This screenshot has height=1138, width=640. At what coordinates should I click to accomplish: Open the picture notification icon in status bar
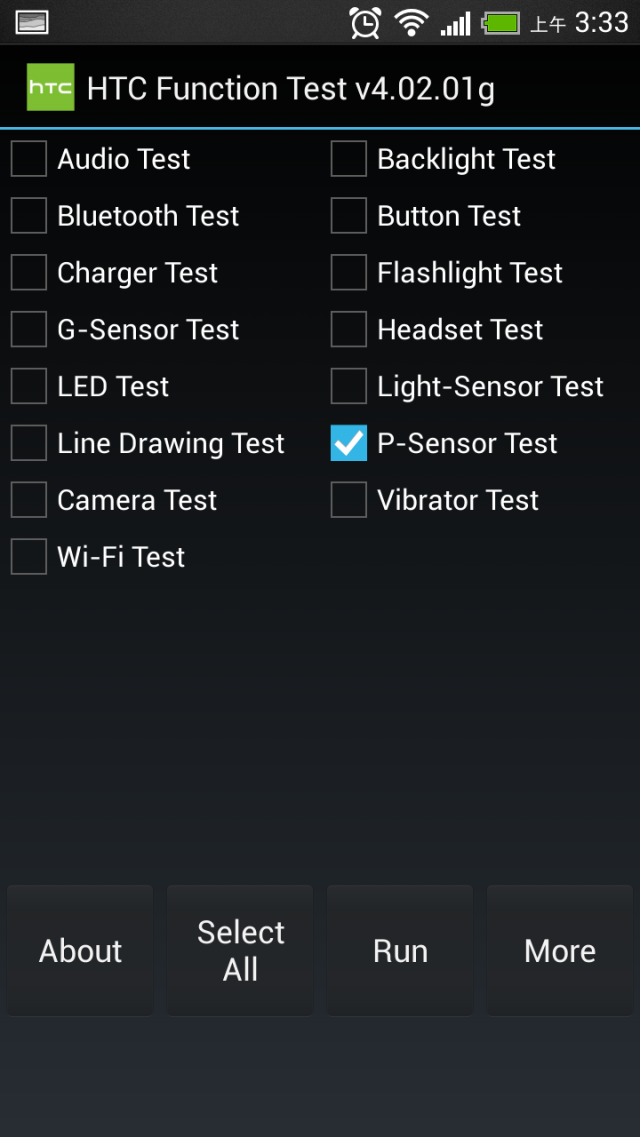[x=31, y=22]
